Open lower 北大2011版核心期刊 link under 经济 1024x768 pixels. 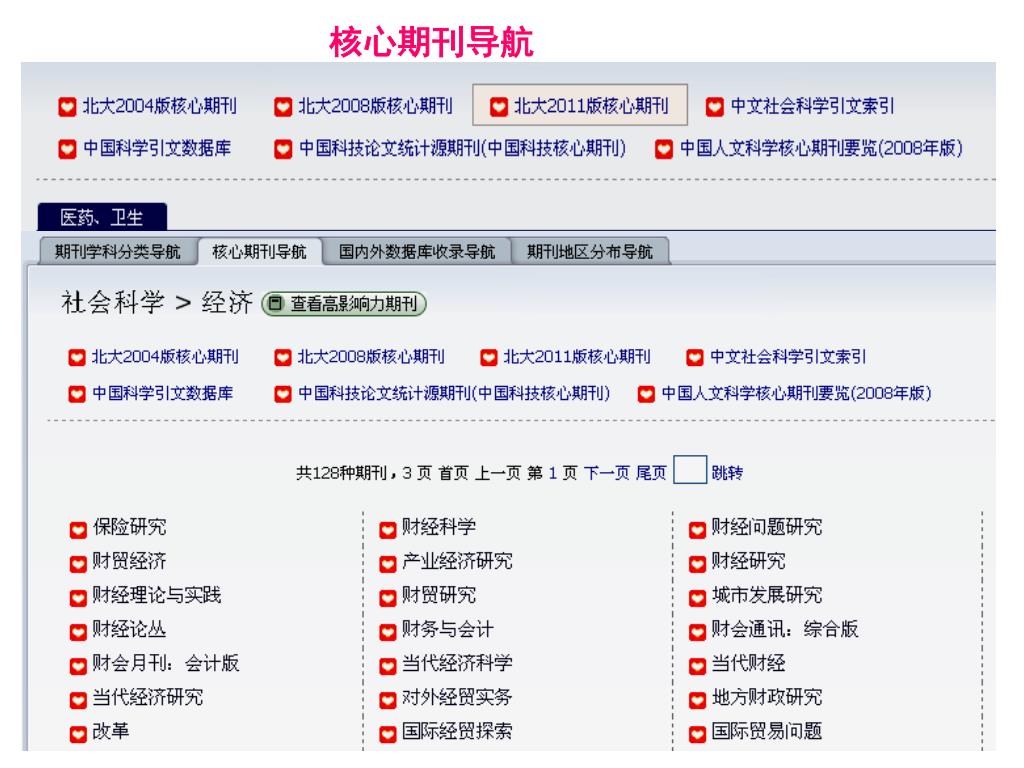pos(577,357)
